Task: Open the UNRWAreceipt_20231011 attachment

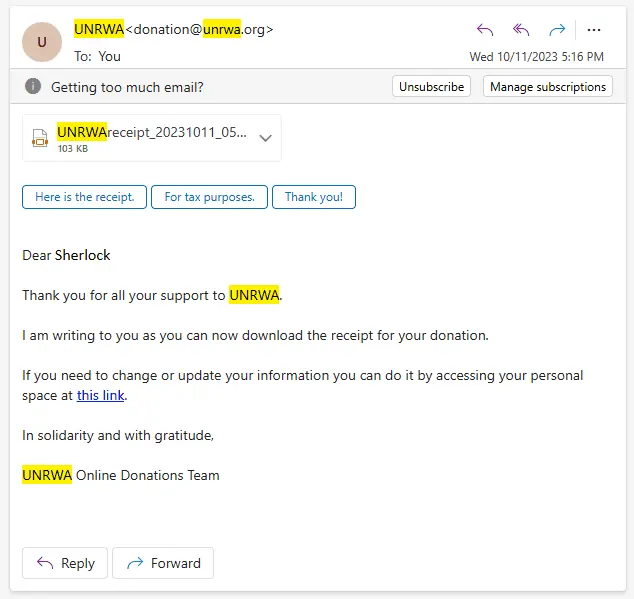Action: pyautogui.click(x=152, y=138)
